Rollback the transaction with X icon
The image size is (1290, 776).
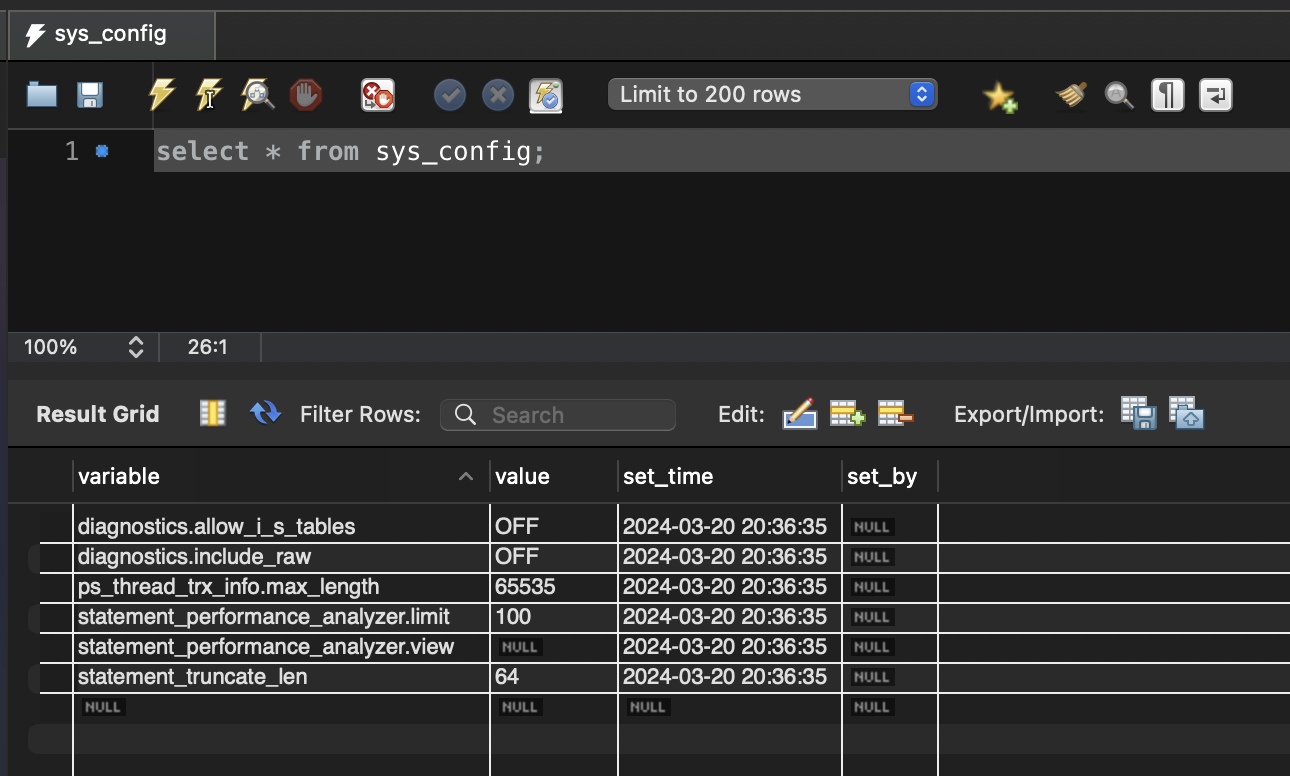[497, 95]
